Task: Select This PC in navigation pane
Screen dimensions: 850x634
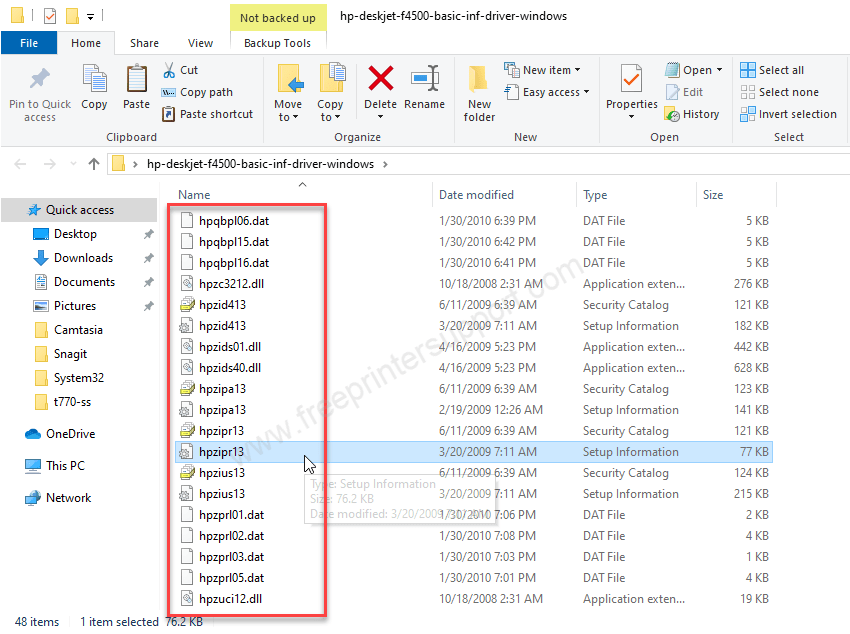Action: click(65, 466)
